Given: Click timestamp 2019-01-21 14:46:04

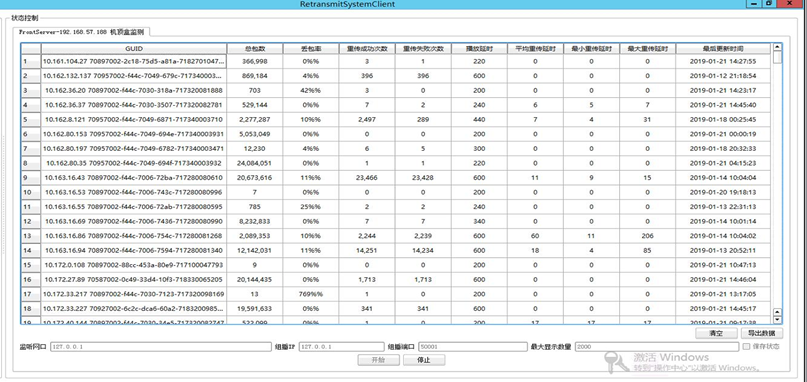Looking at the screenshot, I should click(x=723, y=280).
